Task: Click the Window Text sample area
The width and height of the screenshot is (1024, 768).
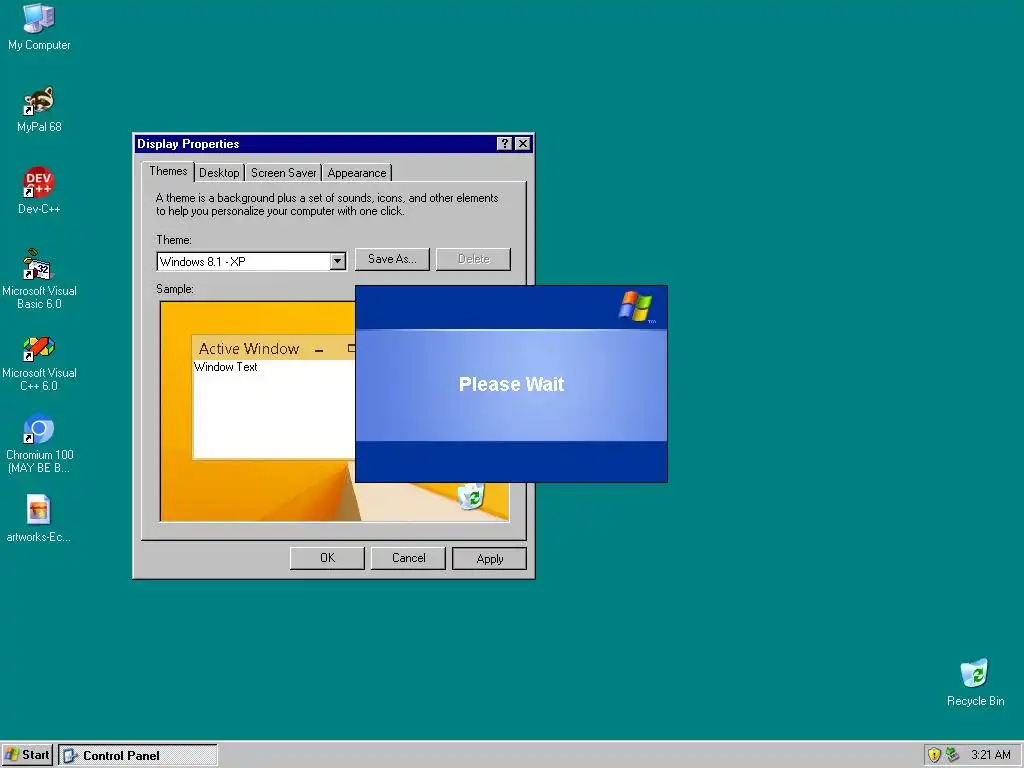Action: pos(225,367)
